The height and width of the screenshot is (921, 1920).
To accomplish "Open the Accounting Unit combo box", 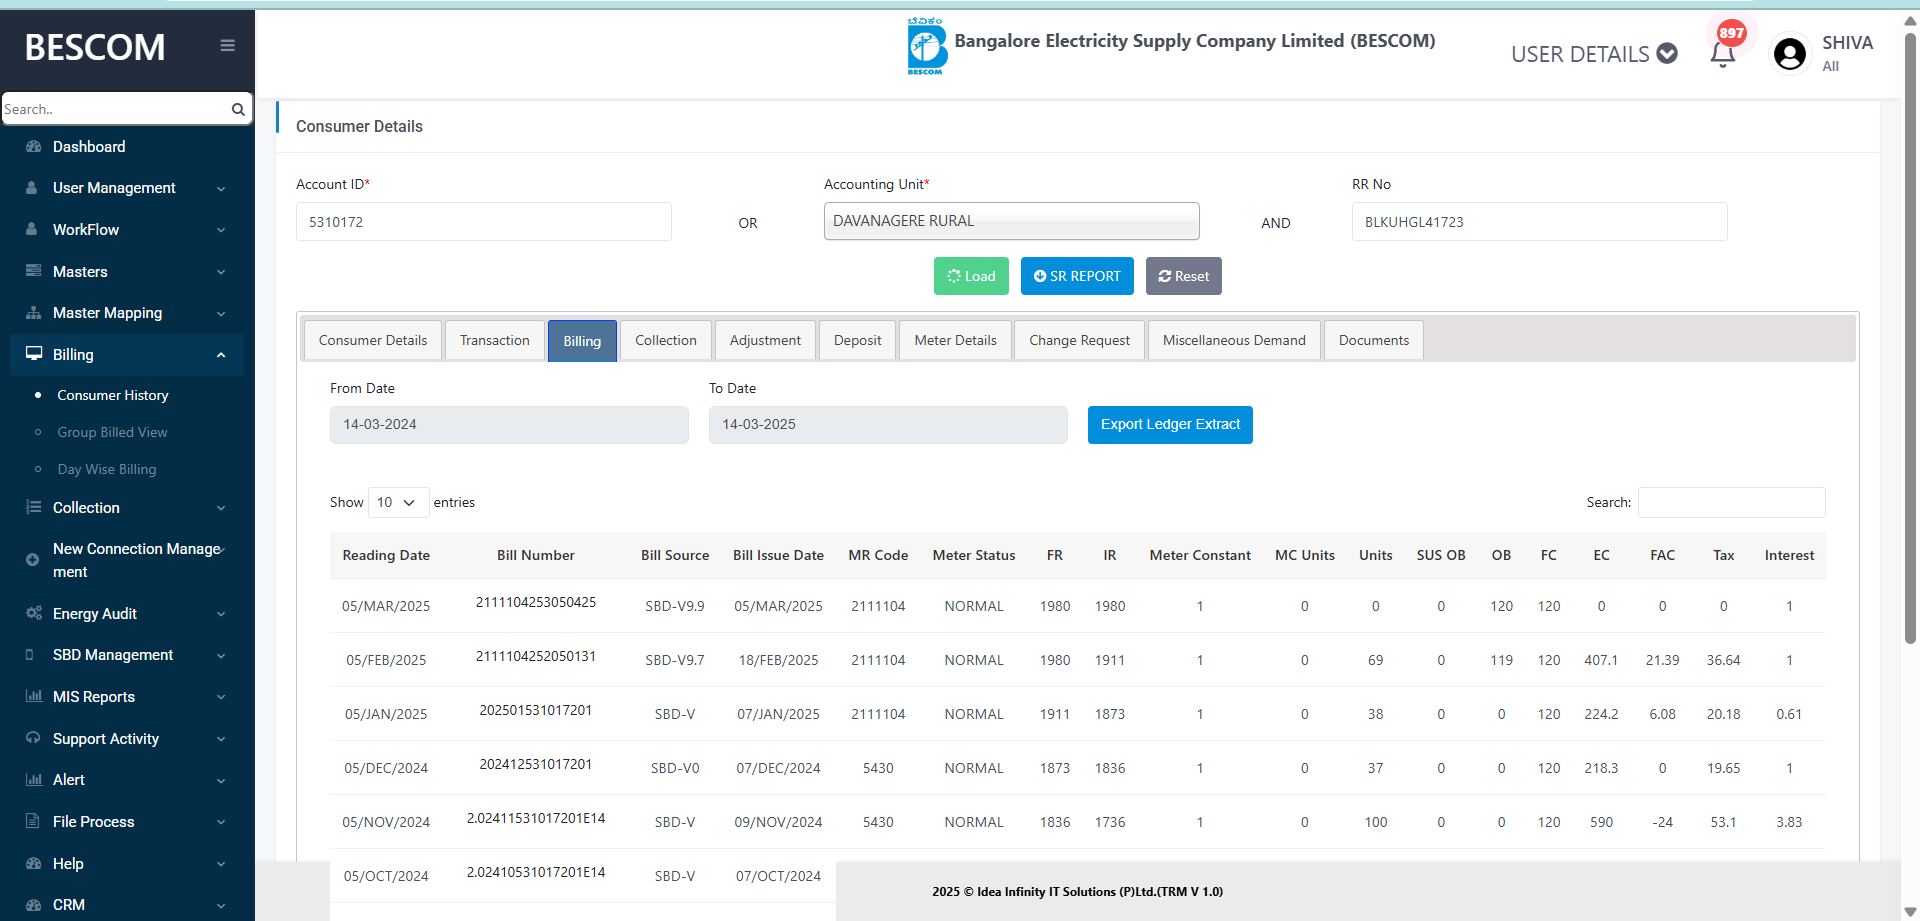I will pyautogui.click(x=1011, y=221).
